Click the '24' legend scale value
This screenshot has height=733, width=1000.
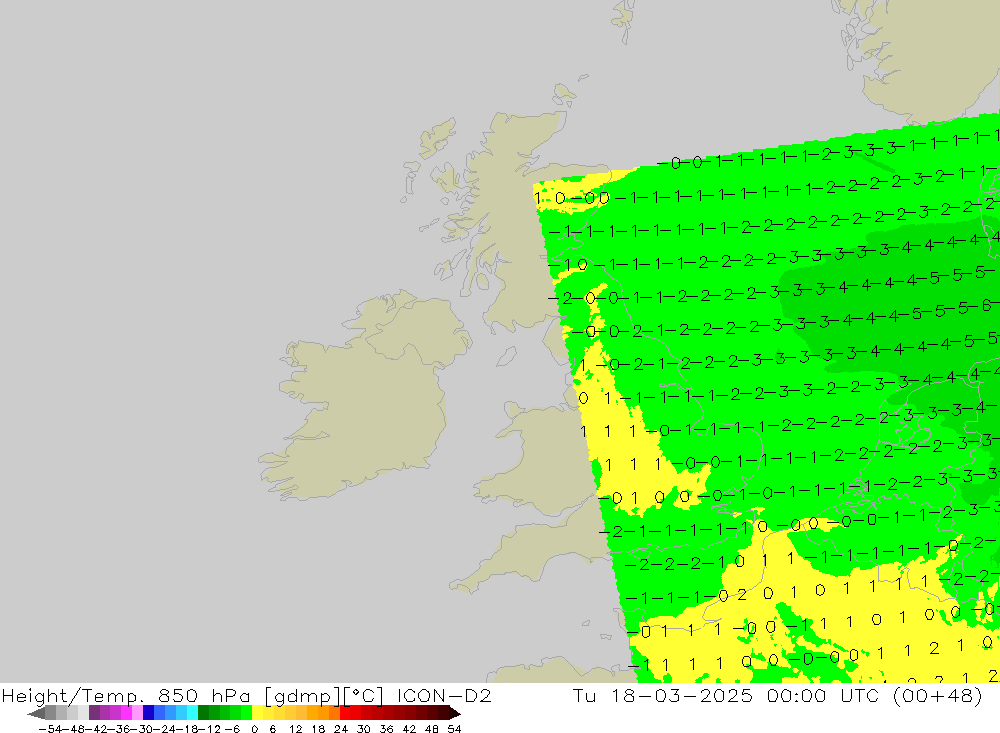click(x=341, y=729)
